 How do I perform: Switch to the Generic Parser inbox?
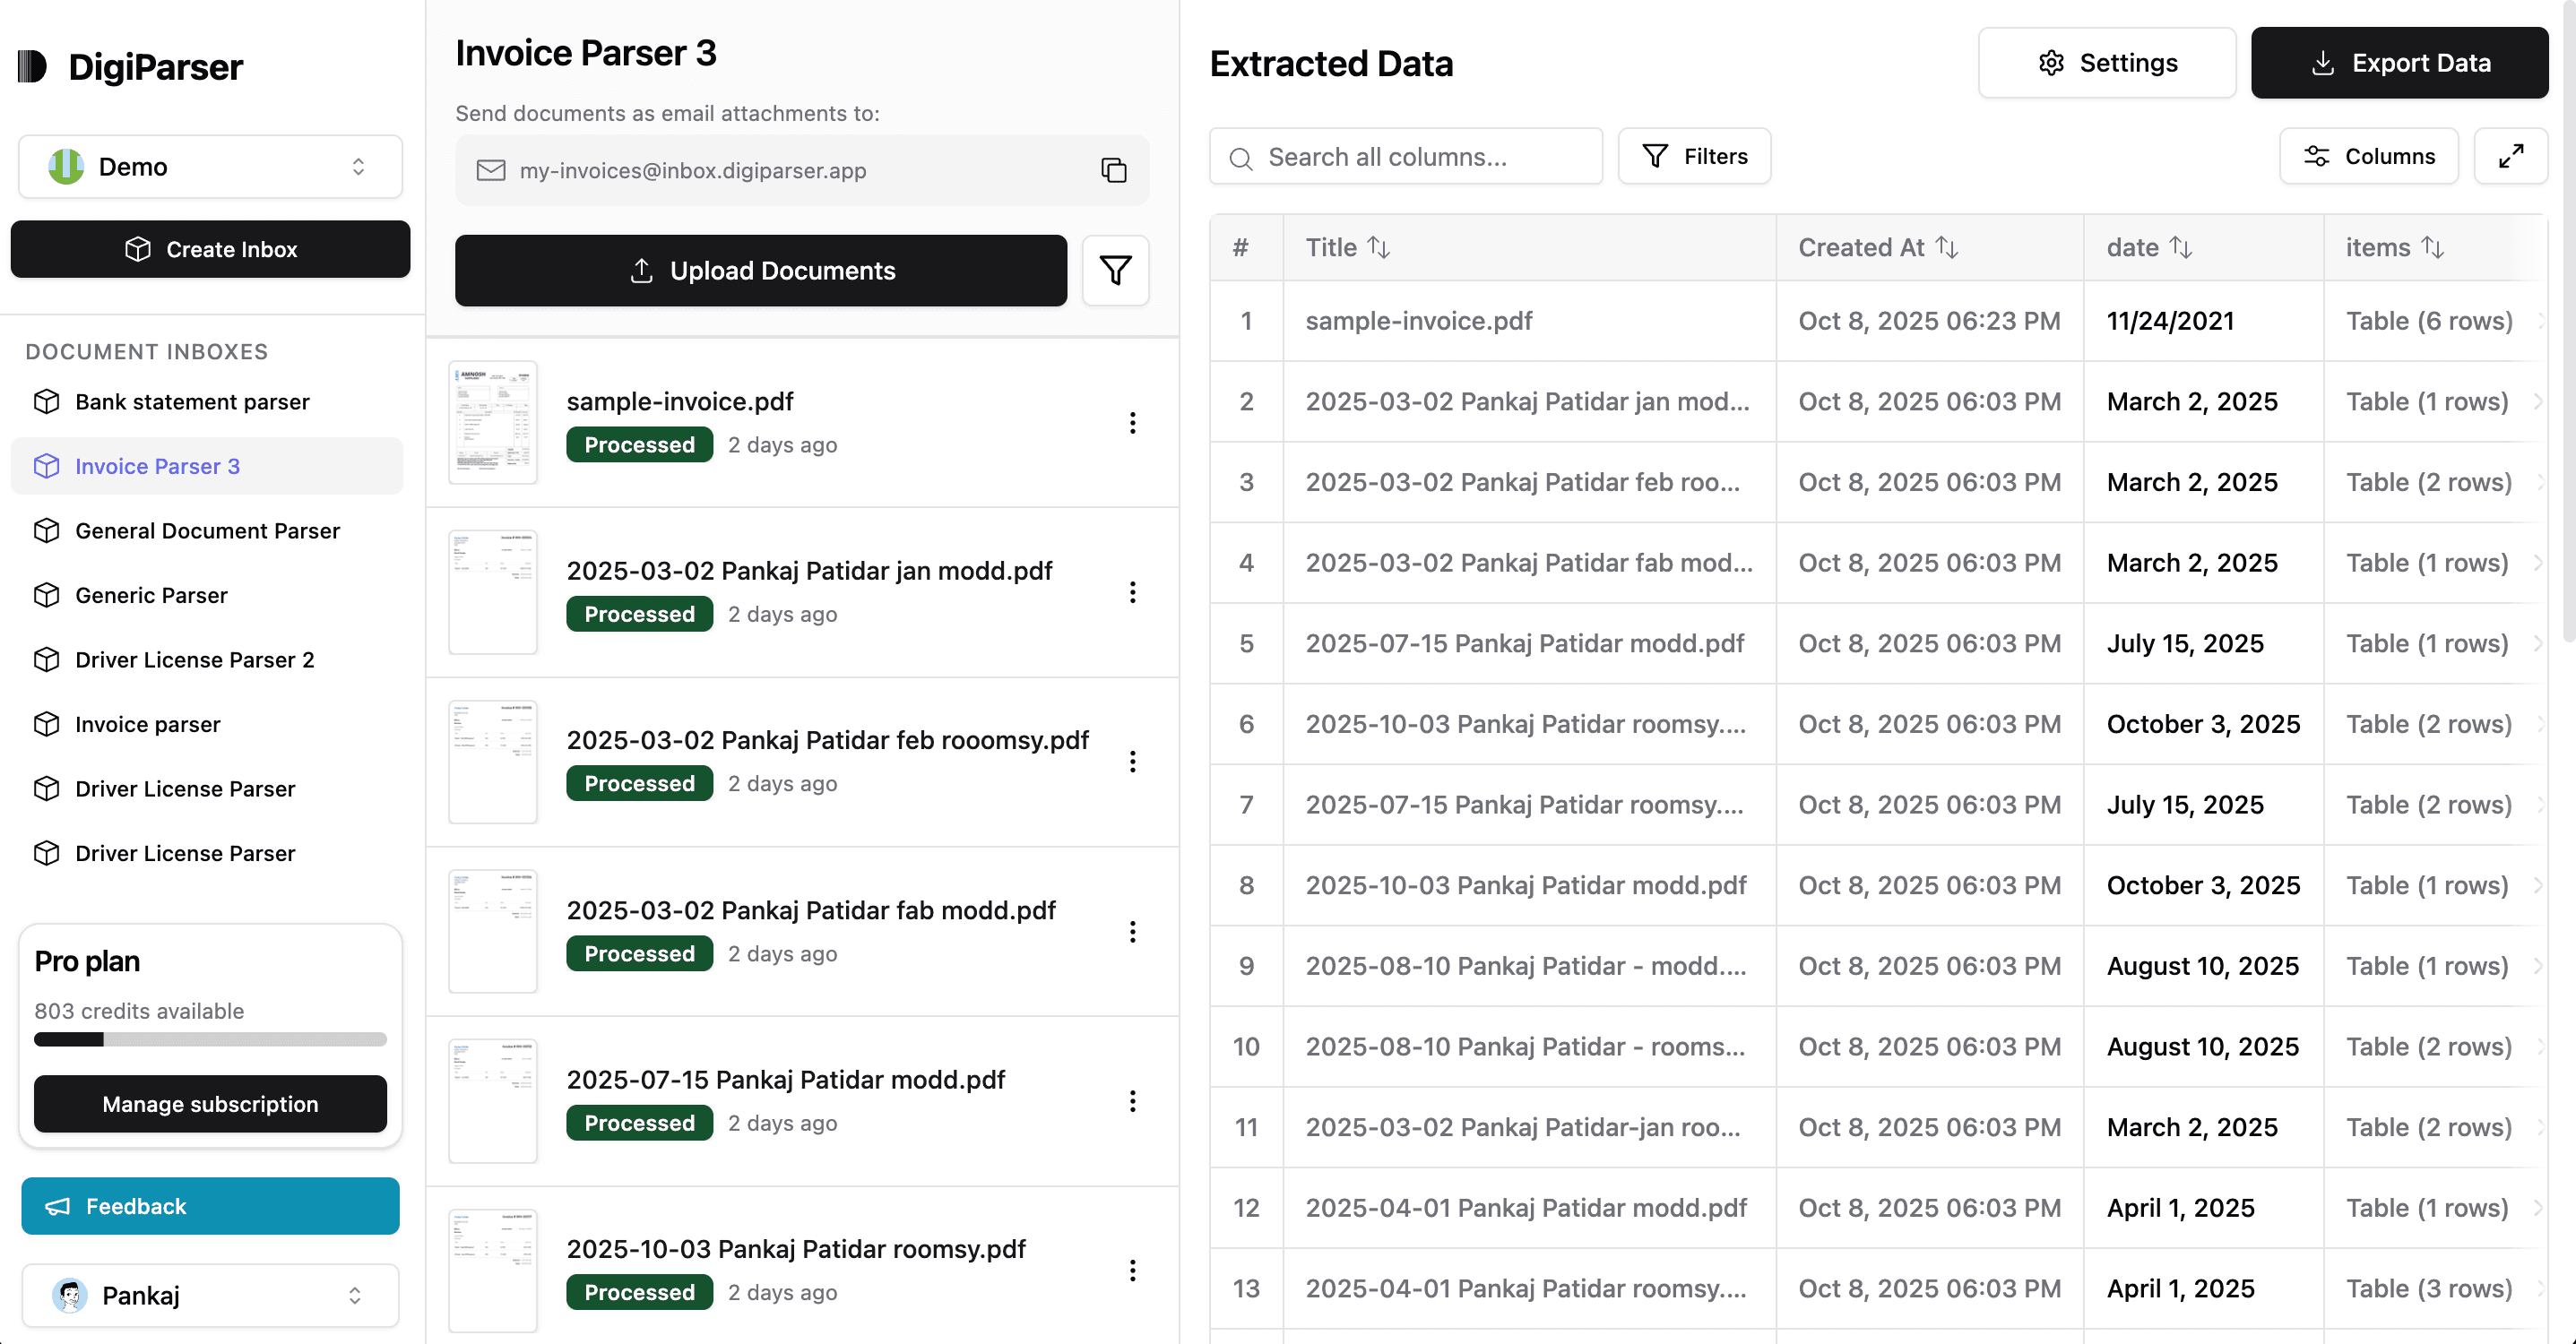point(151,595)
